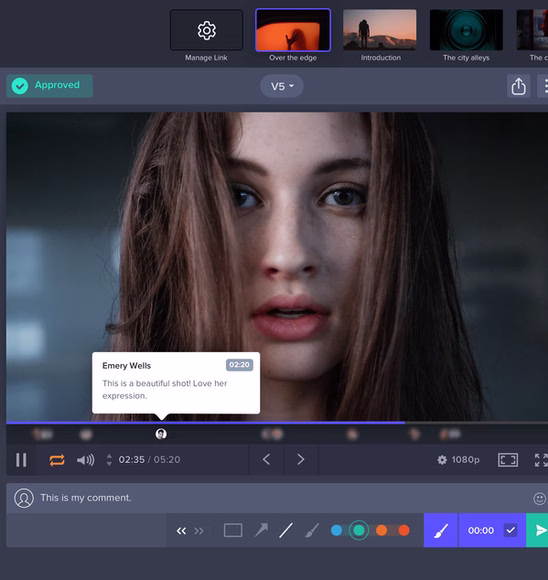Open The city alleys thumbnail
Image resolution: width=548 pixels, height=580 pixels.
[466, 30]
